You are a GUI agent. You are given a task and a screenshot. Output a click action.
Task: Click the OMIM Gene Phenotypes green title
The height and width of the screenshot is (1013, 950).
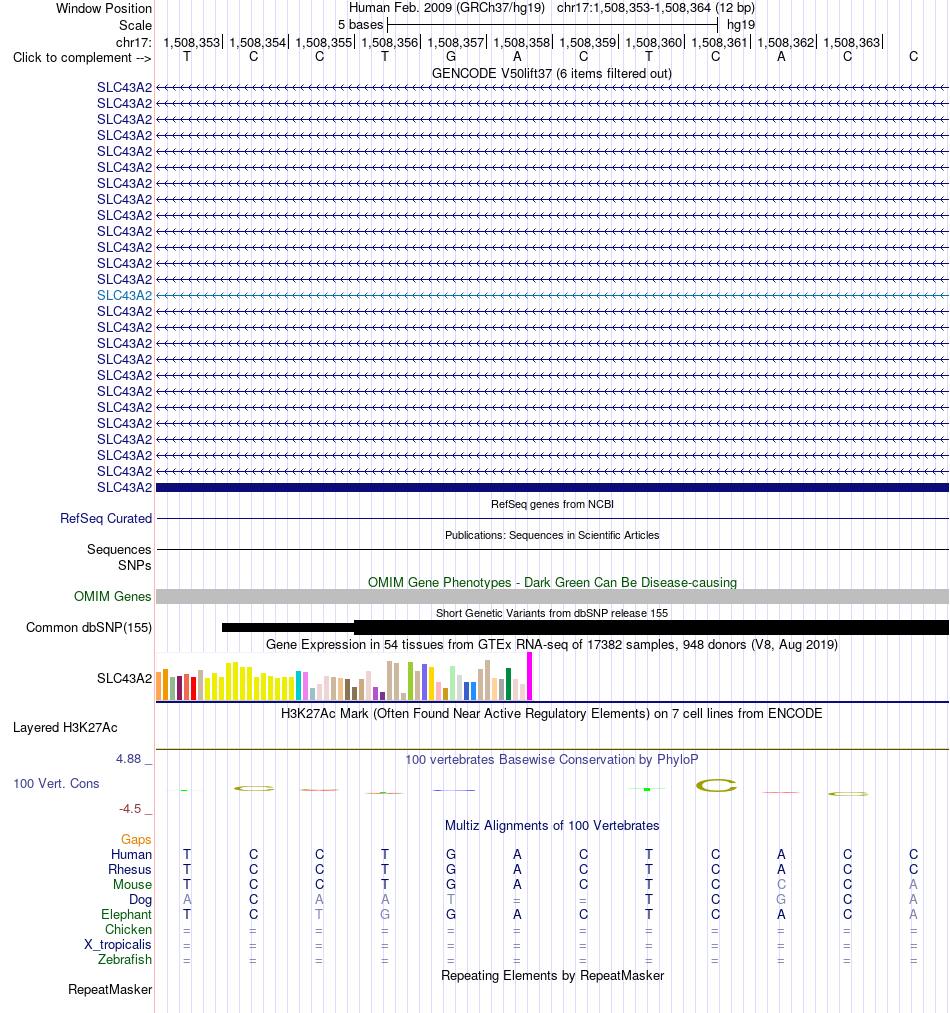(552, 582)
